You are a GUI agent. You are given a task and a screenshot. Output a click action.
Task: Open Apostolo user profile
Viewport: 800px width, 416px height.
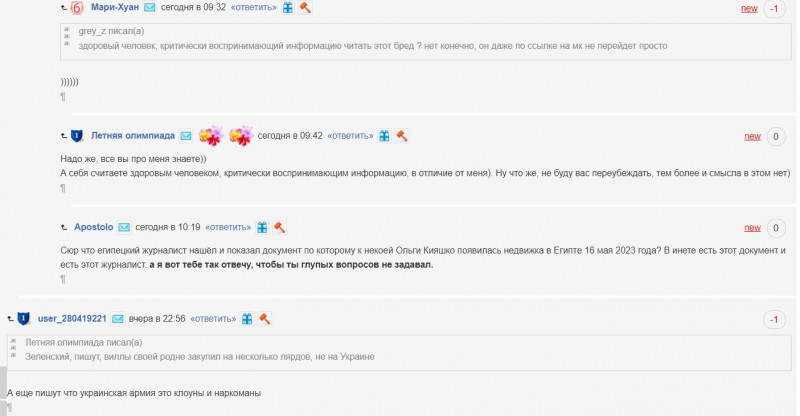click(x=94, y=227)
